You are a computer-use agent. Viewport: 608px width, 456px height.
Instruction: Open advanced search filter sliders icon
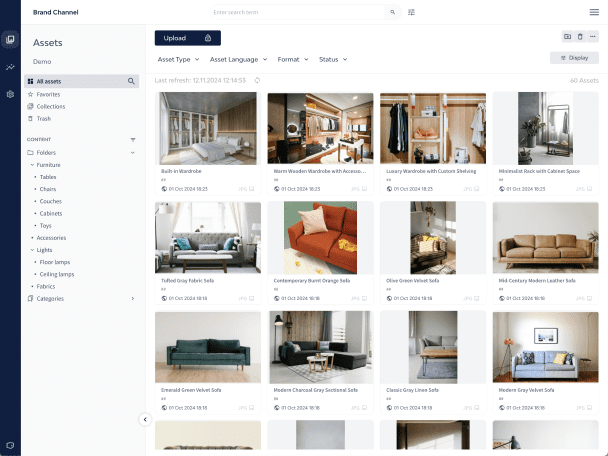[x=411, y=13]
